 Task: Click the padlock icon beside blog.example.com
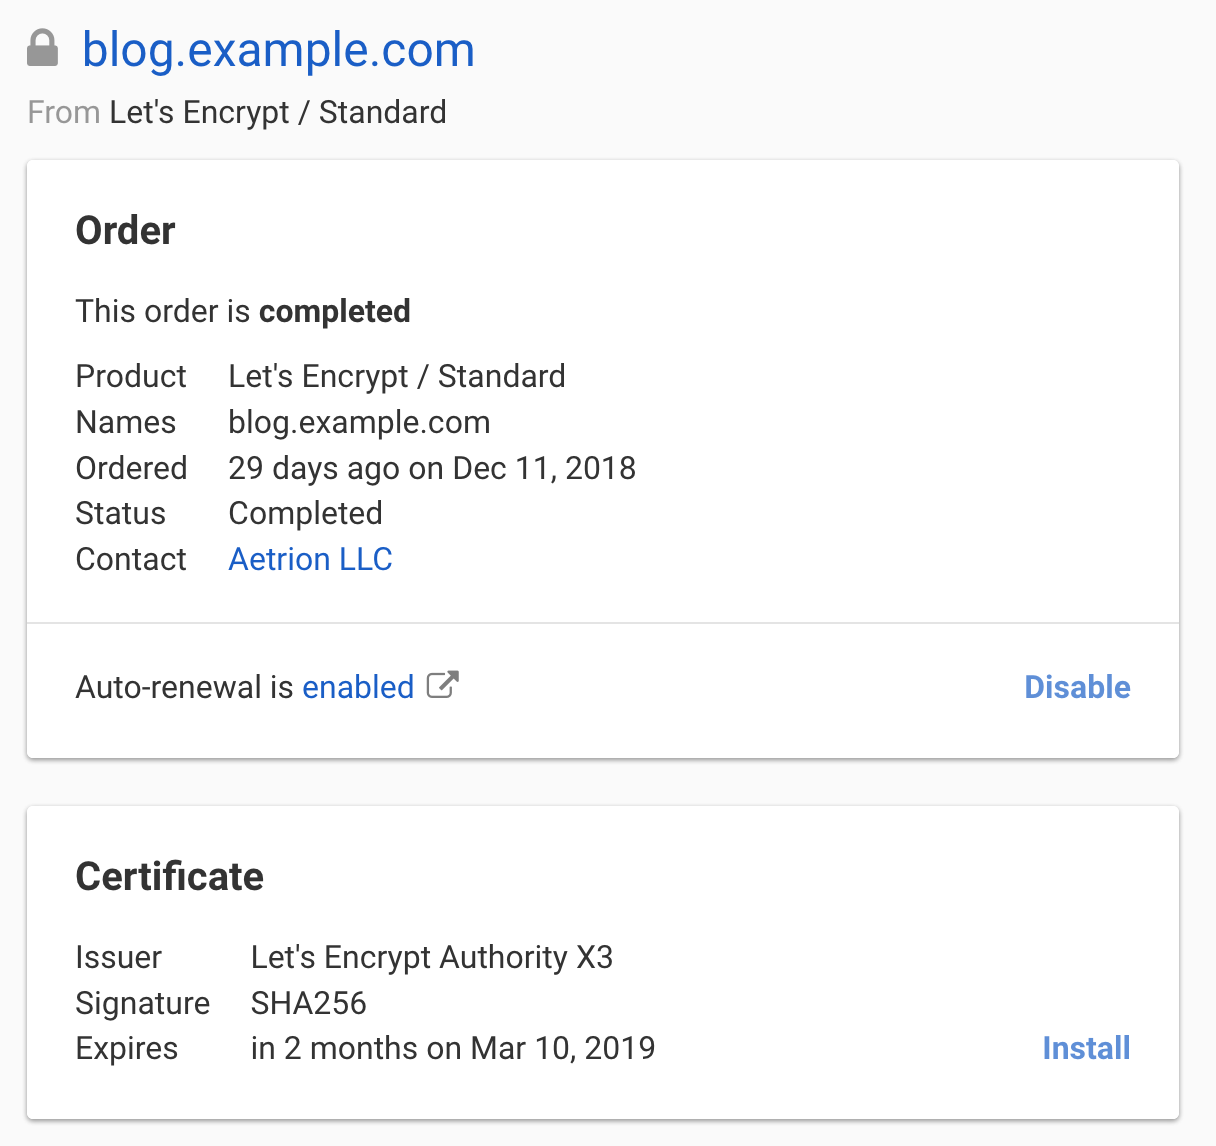click(x=44, y=48)
